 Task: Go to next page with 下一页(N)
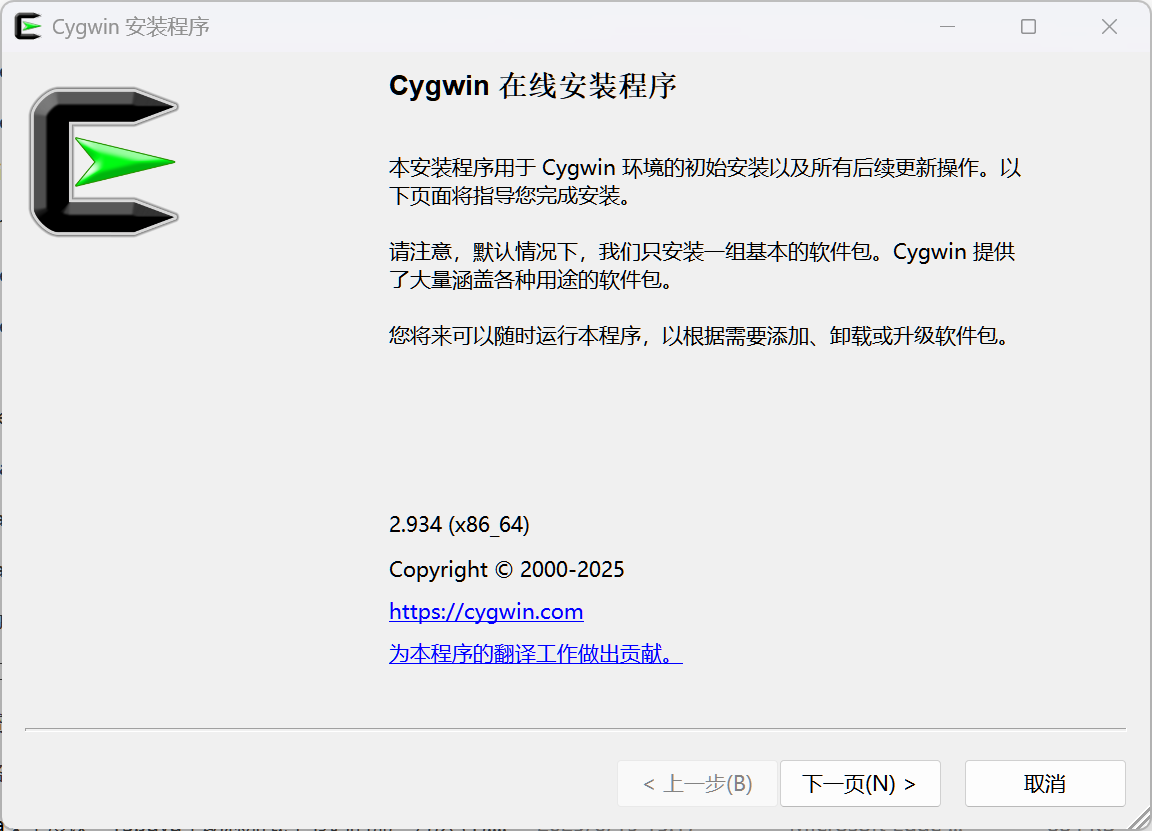coord(860,783)
